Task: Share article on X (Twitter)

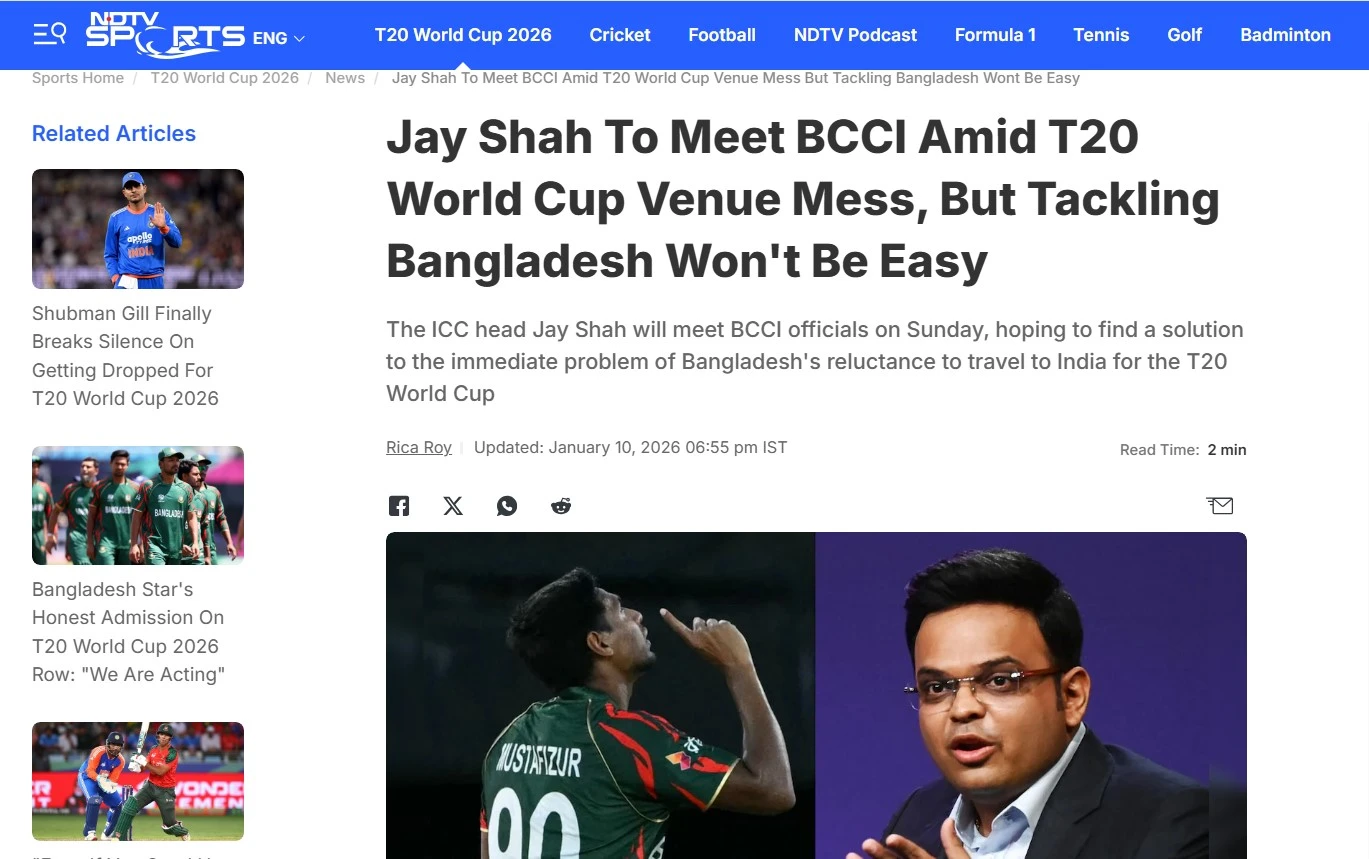Action: [x=453, y=506]
